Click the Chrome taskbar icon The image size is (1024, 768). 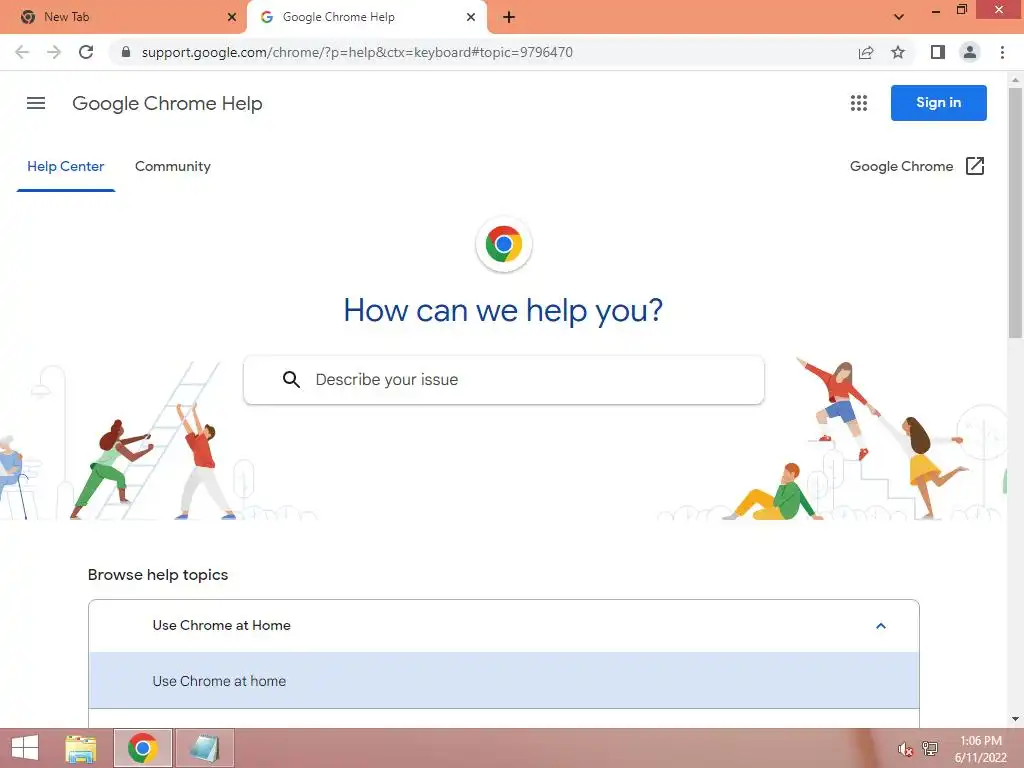tap(143, 748)
